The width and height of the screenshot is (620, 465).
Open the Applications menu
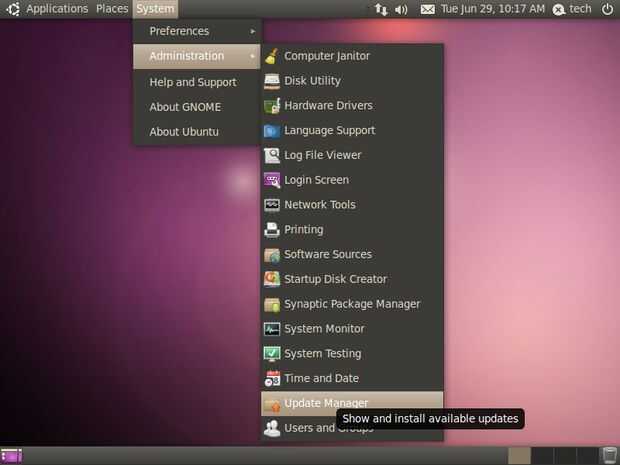(x=57, y=9)
